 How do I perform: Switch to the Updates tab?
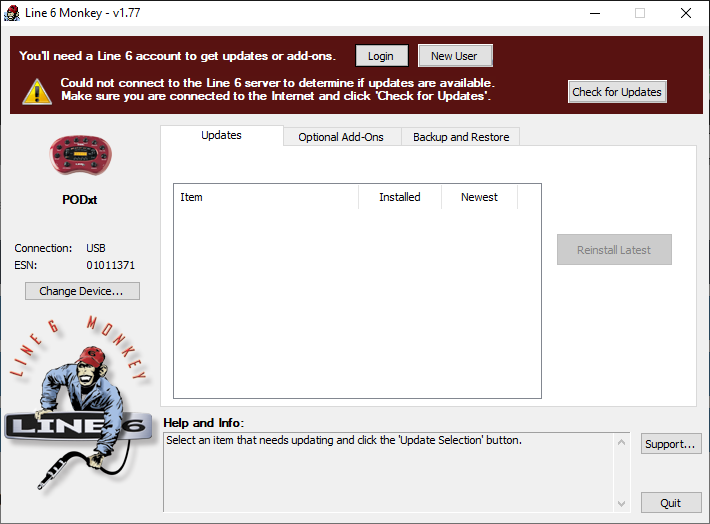click(x=221, y=136)
